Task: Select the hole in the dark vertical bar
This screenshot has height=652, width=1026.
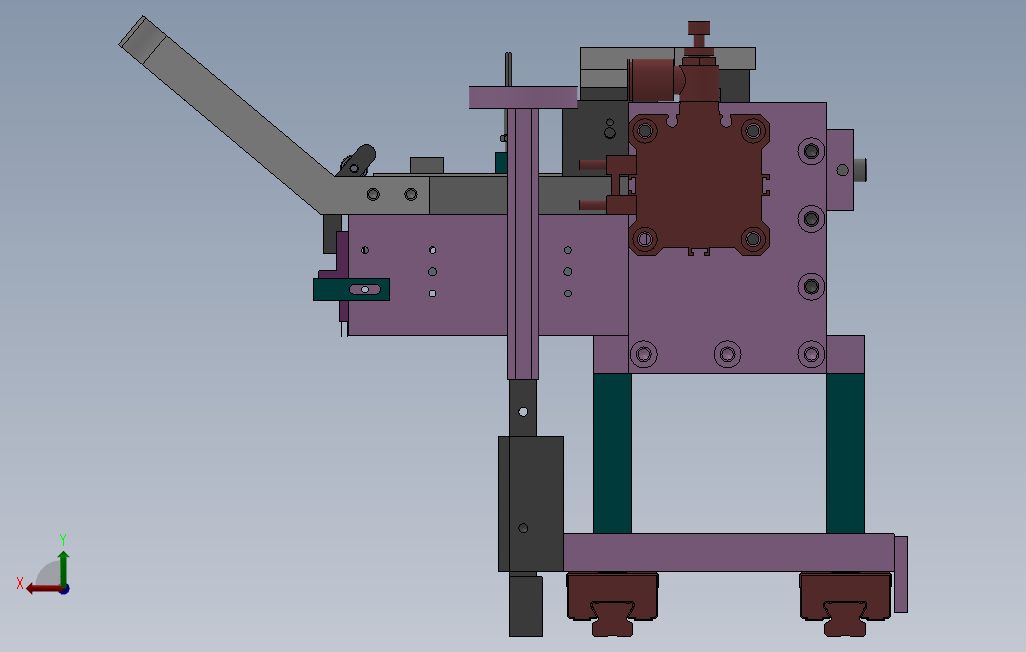Action: [523, 412]
